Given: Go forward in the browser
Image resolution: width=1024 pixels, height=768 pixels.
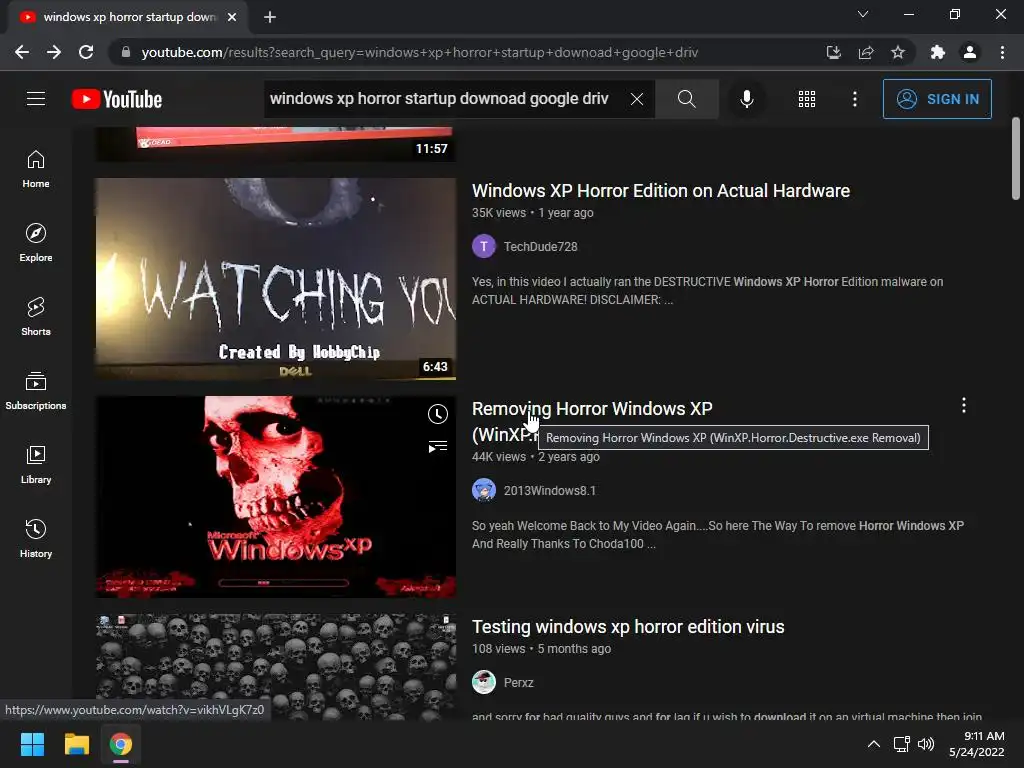Looking at the screenshot, I should [54, 52].
